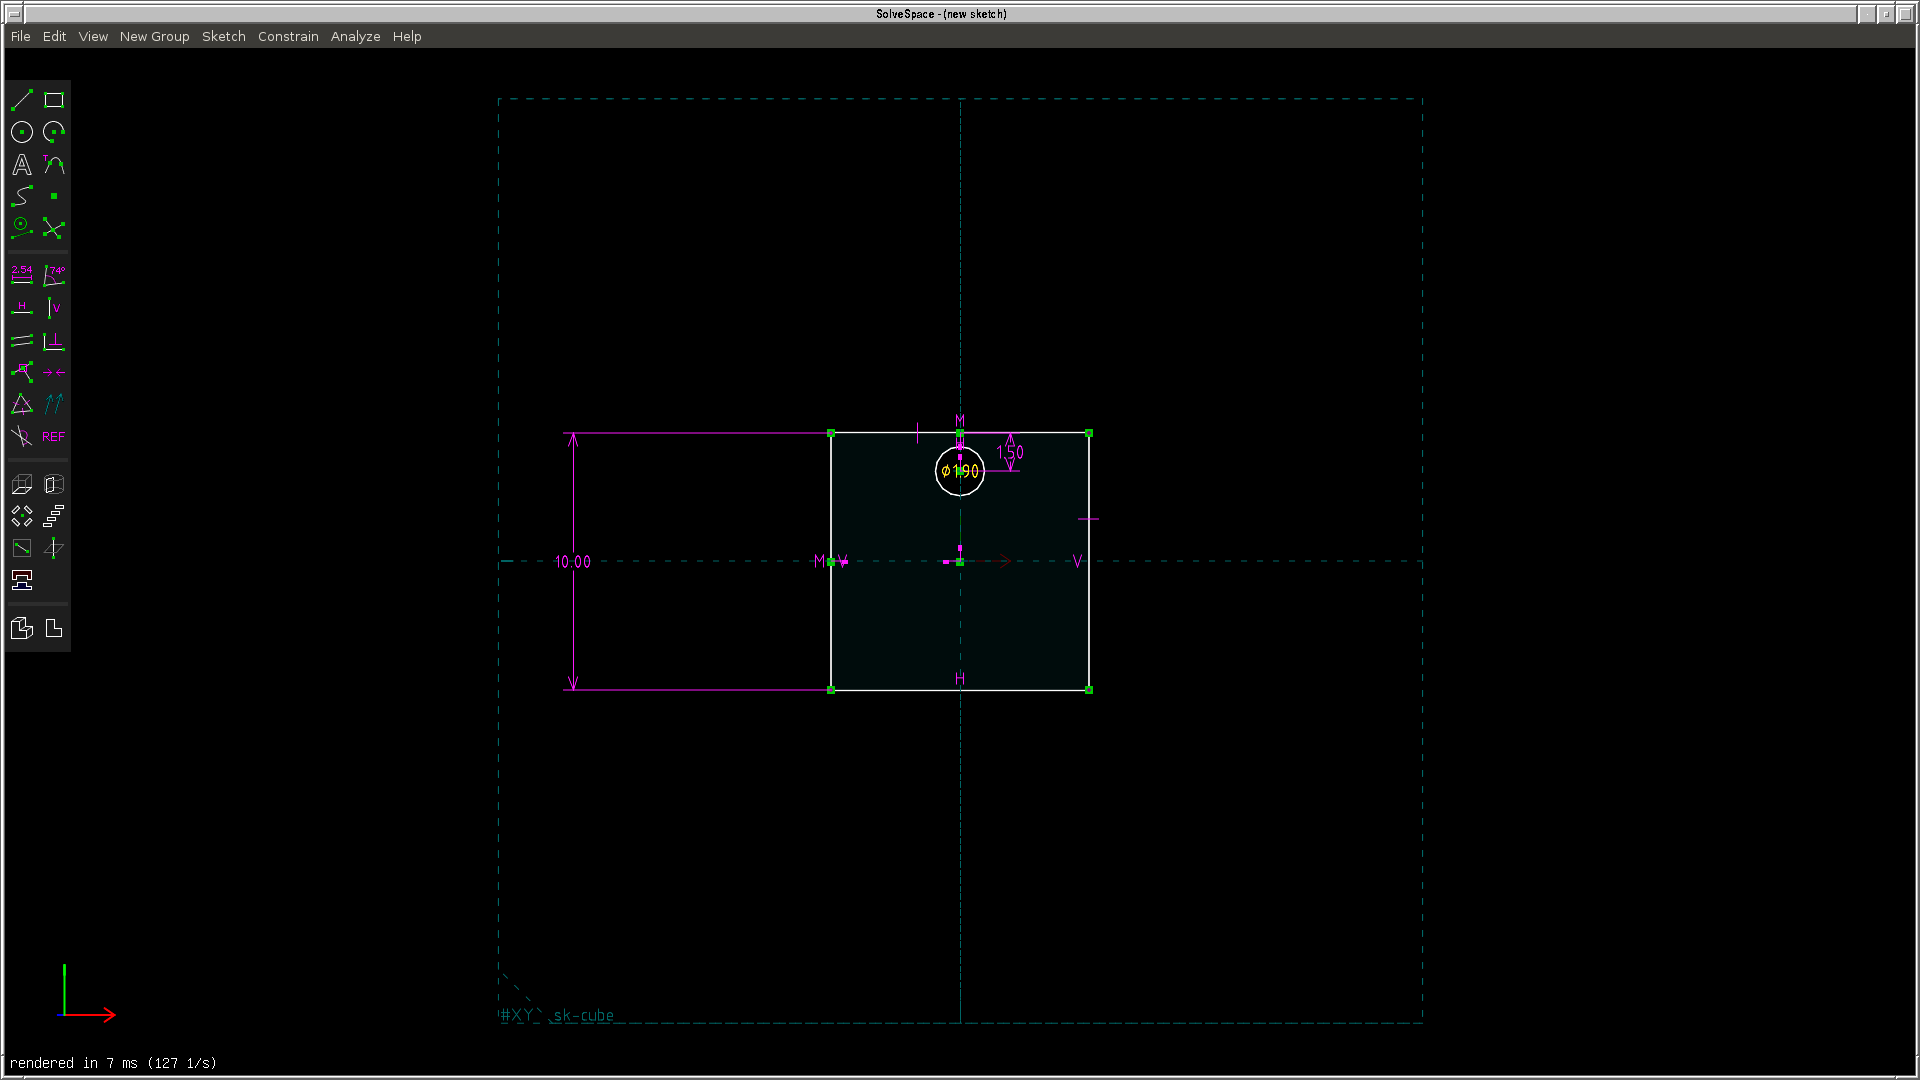Select the line segment sketch tool
The width and height of the screenshot is (1920, 1080).
(22, 100)
